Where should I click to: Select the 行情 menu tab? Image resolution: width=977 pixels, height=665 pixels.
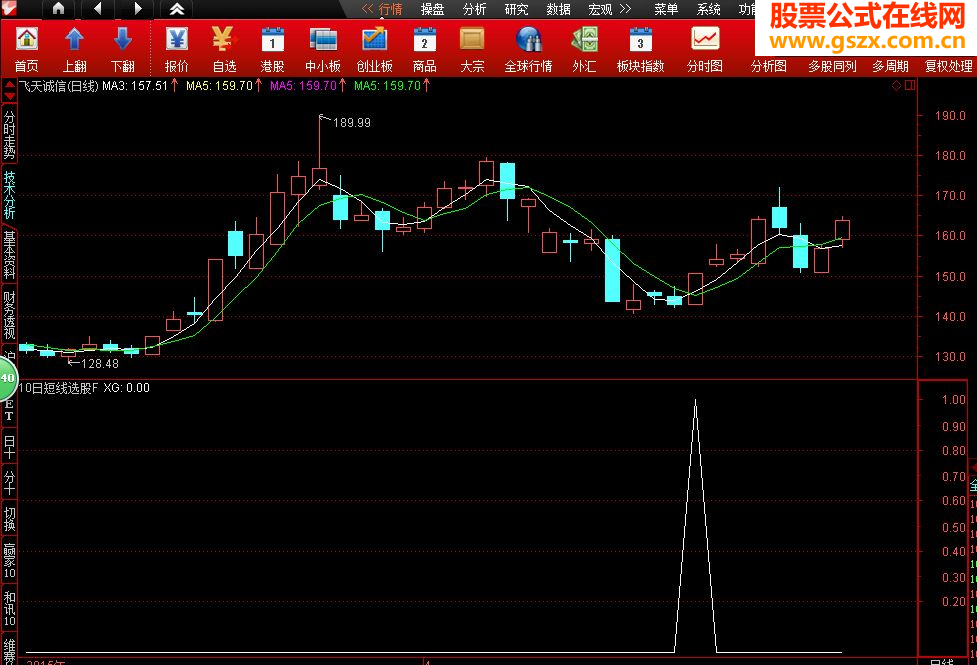391,9
